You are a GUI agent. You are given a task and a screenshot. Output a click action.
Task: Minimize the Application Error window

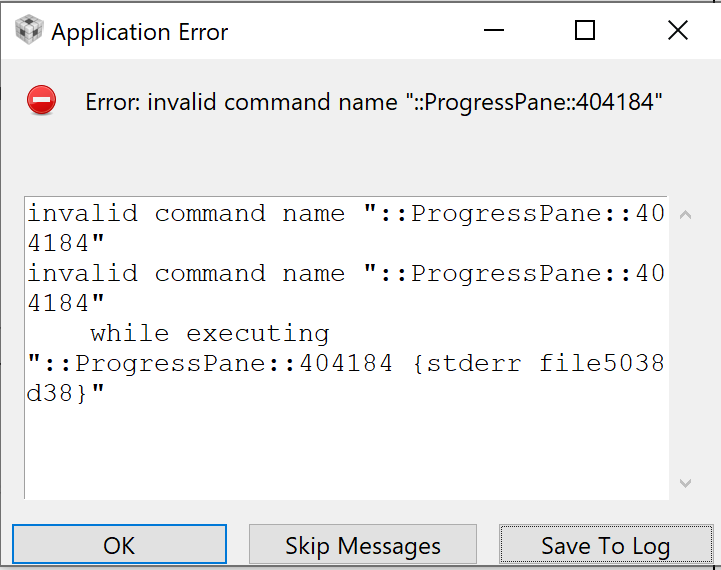[493, 31]
